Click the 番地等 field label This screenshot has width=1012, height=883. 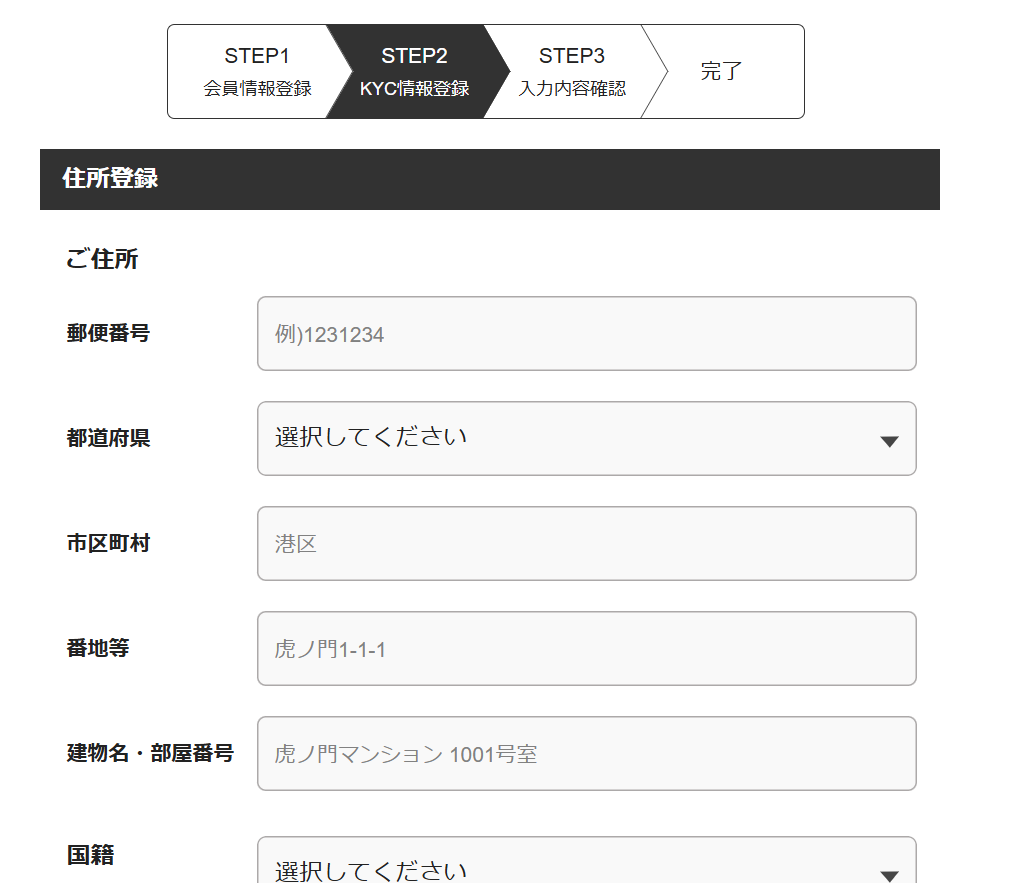pyautogui.click(x=98, y=648)
